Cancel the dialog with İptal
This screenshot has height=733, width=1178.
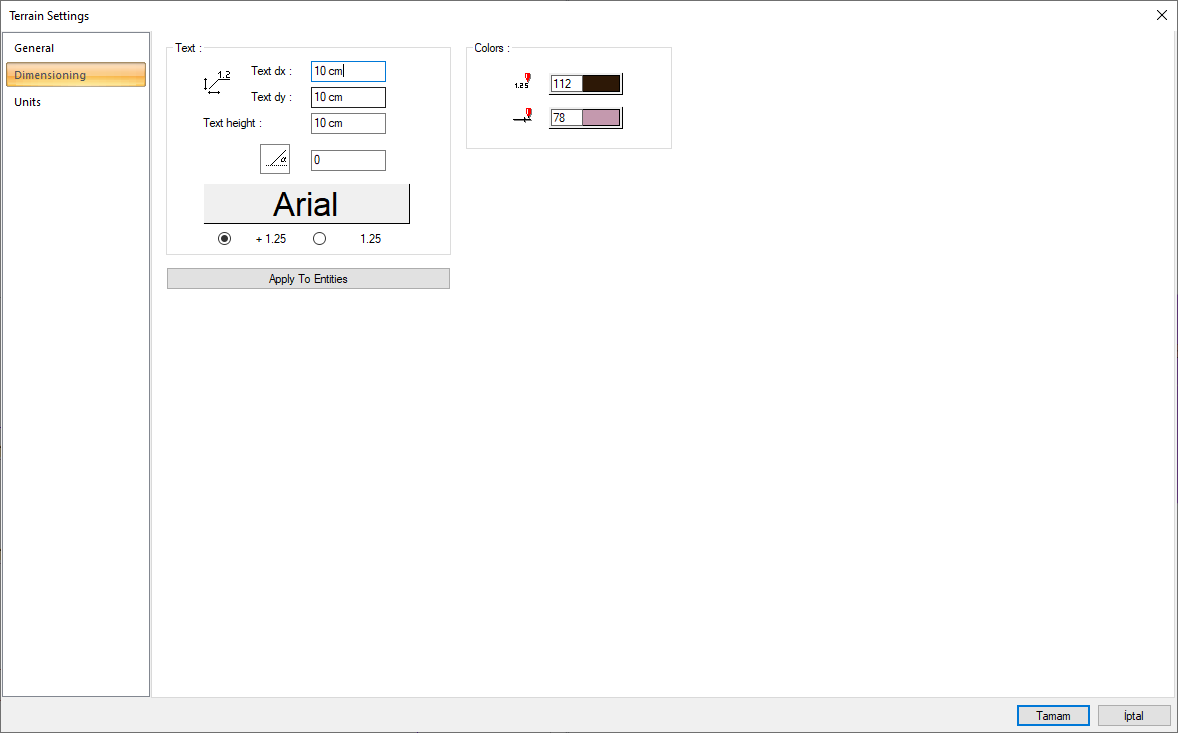[x=1133, y=716]
